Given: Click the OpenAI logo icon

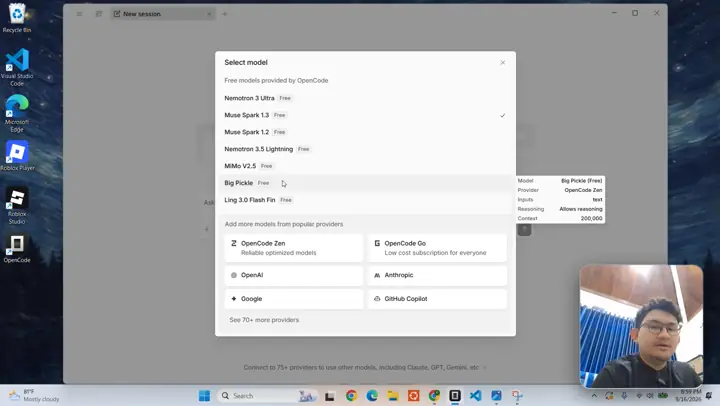Looking at the screenshot, I should (x=234, y=276).
